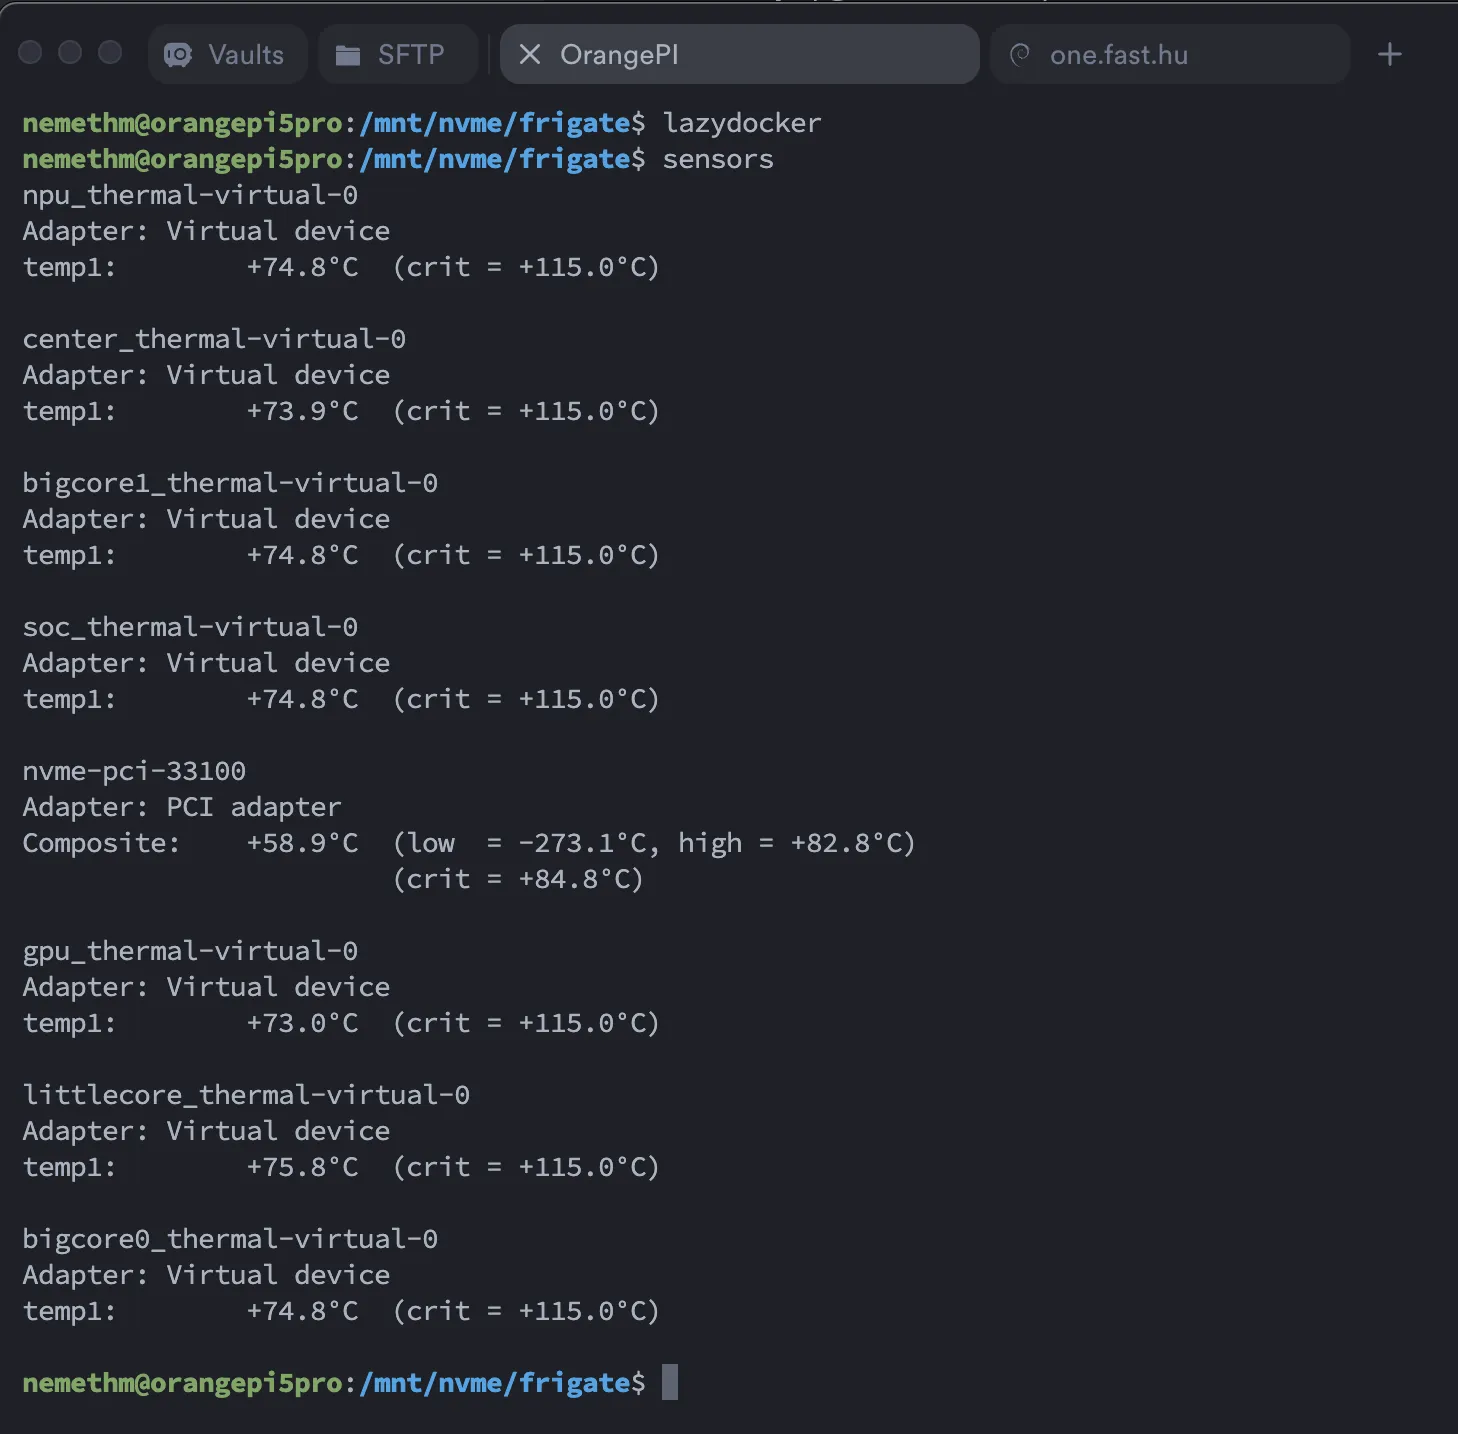Screen dimensions: 1458x1434
Task: Click the Debian swirl icon on one.fast.hu
Action: coord(1020,55)
